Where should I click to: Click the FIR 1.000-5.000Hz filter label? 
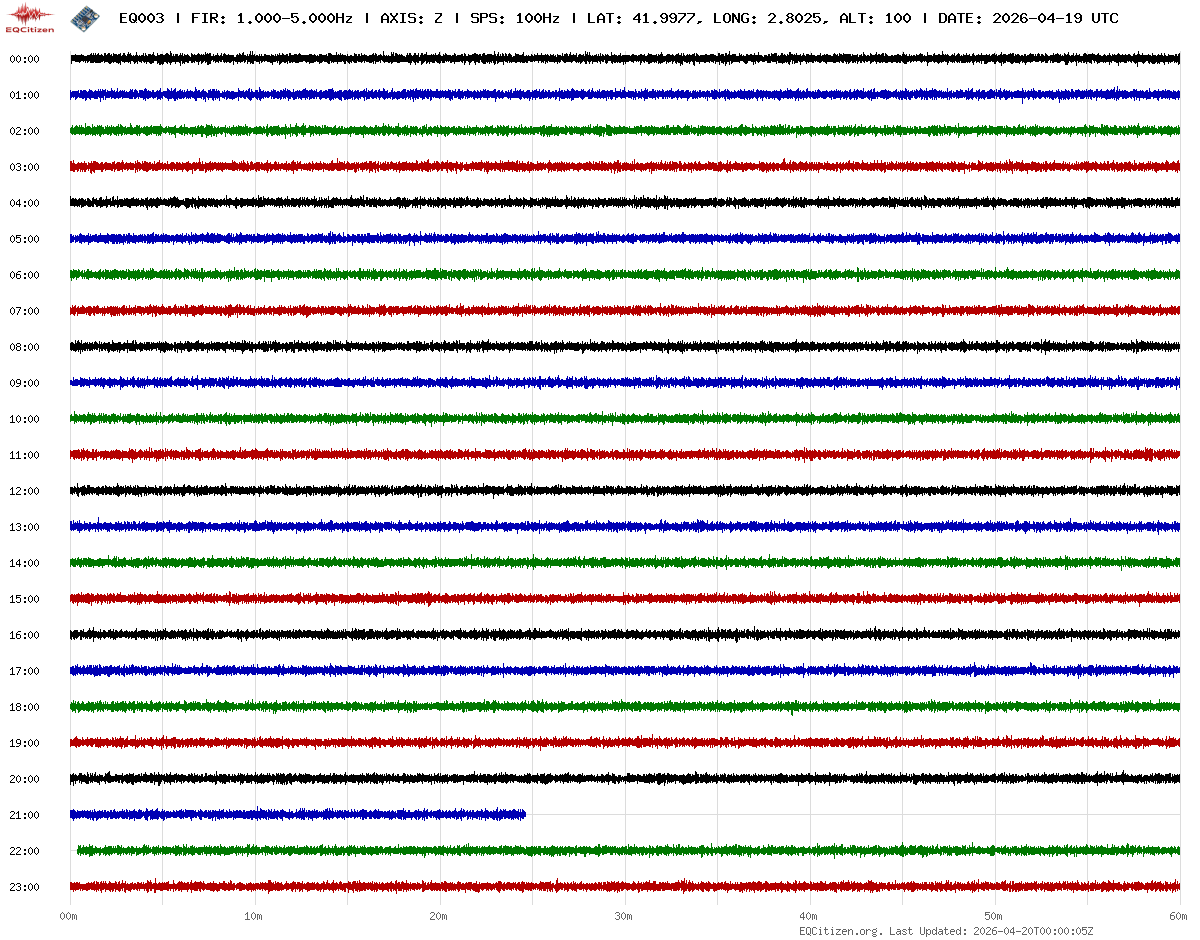pyautogui.click(x=271, y=19)
